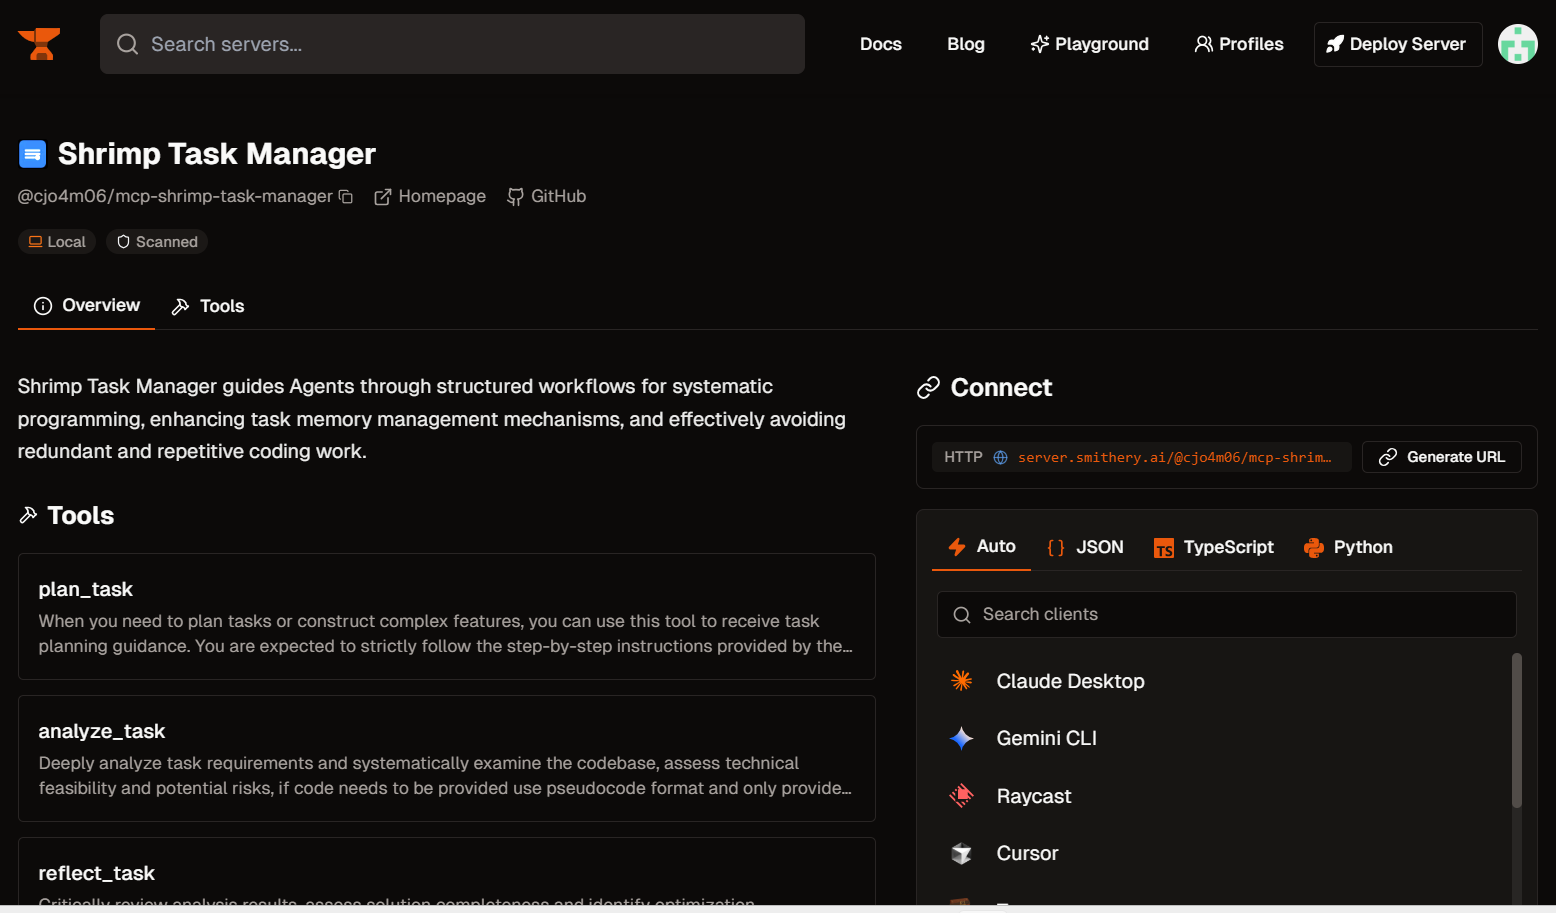Open the Docs page
The width and height of the screenshot is (1556, 913).
[x=880, y=44]
